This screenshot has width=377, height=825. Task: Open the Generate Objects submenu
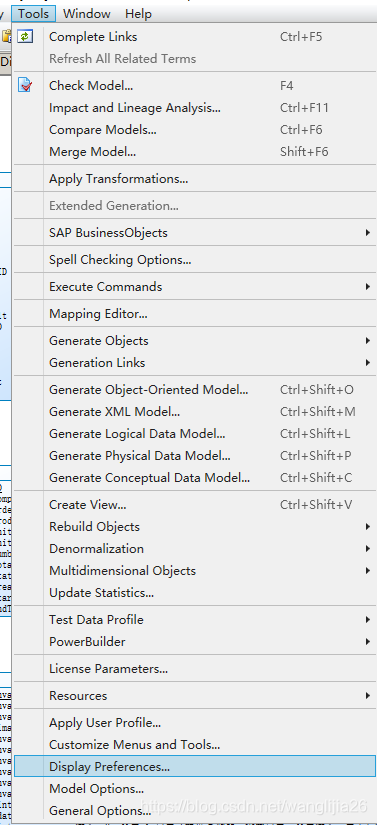(195, 341)
